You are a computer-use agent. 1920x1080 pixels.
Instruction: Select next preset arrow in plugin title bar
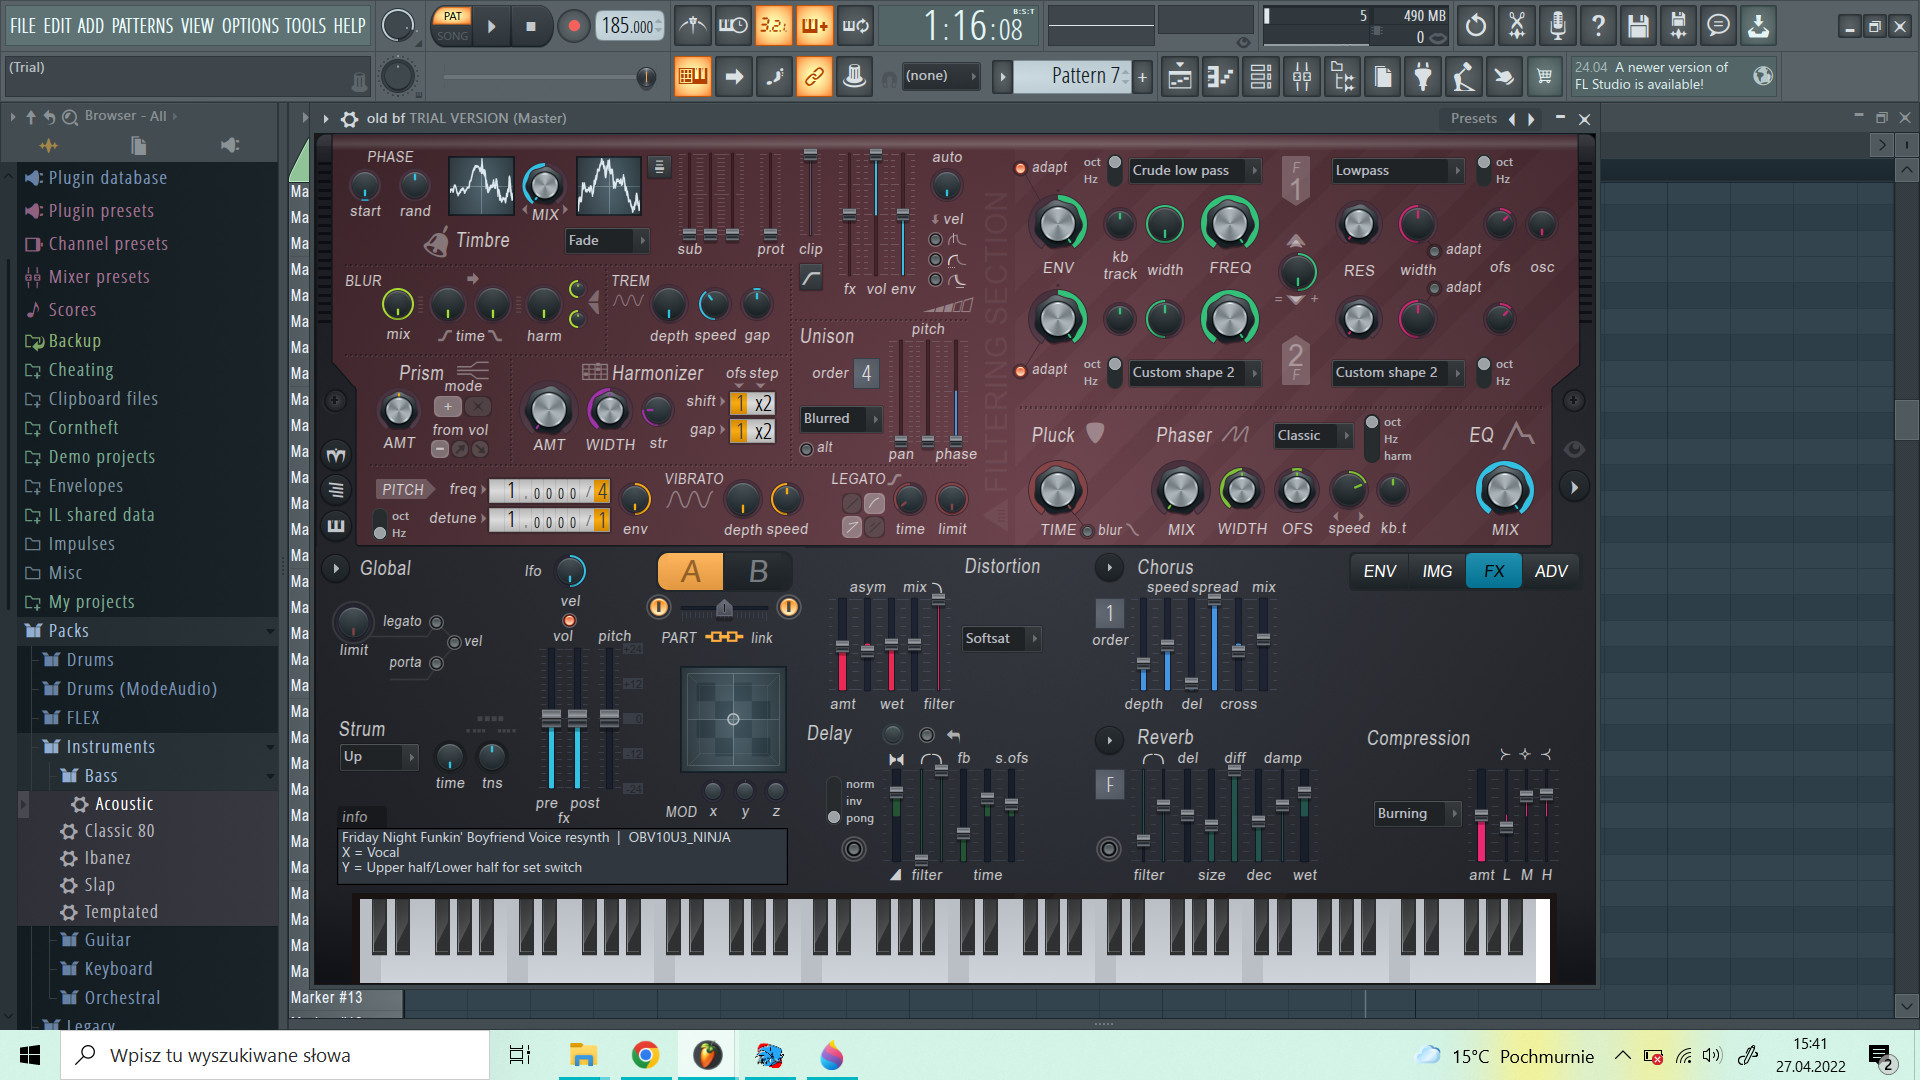click(x=1531, y=119)
